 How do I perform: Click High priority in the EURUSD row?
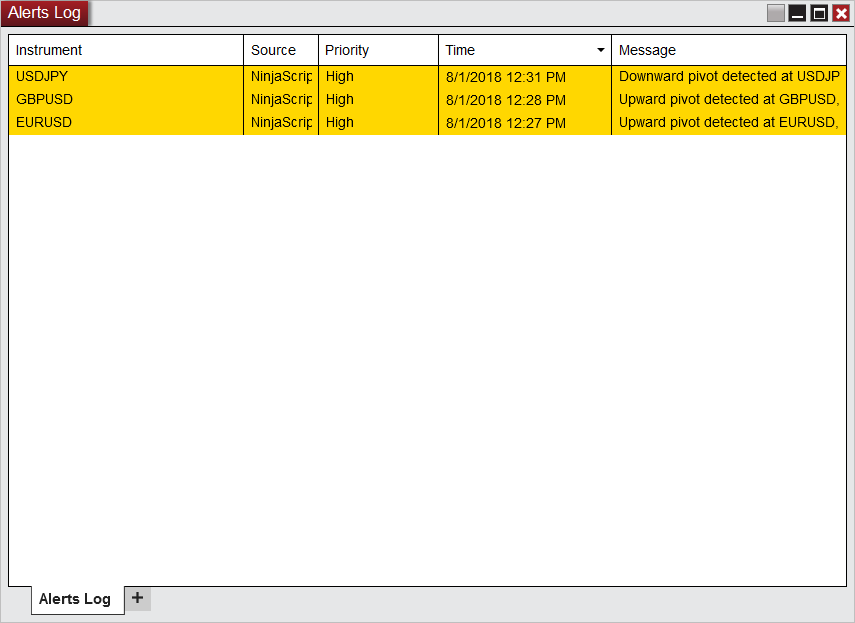pos(378,123)
